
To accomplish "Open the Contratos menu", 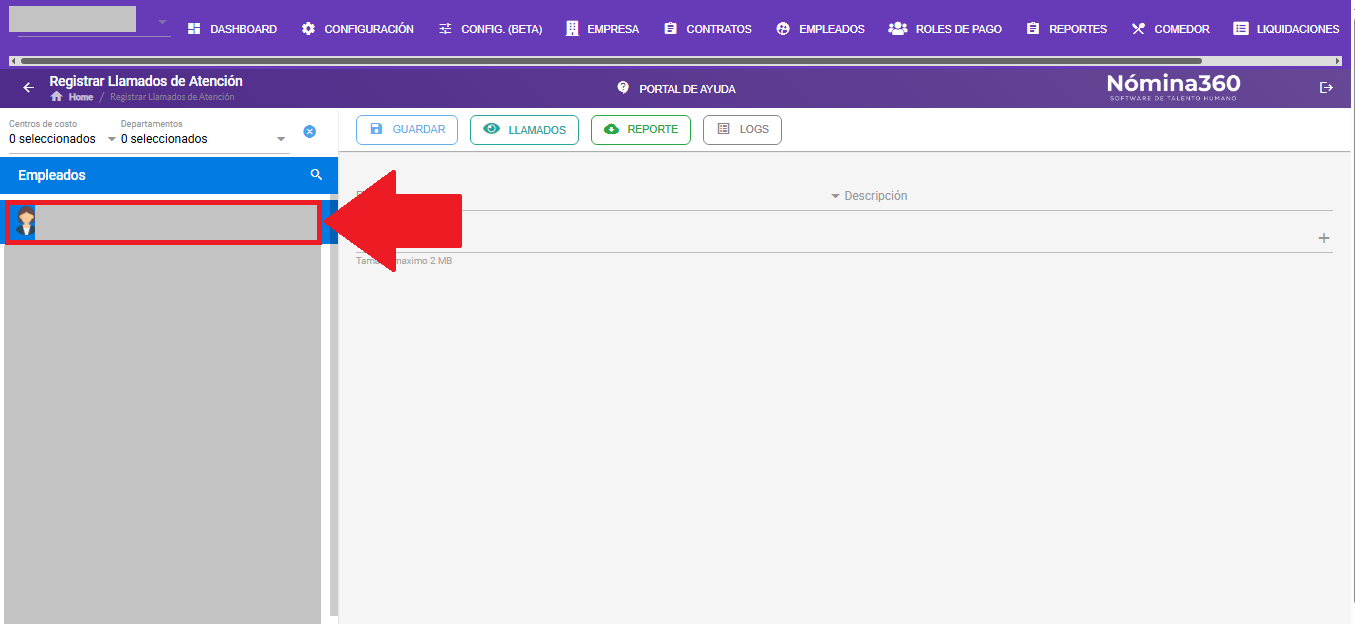I will [708, 29].
